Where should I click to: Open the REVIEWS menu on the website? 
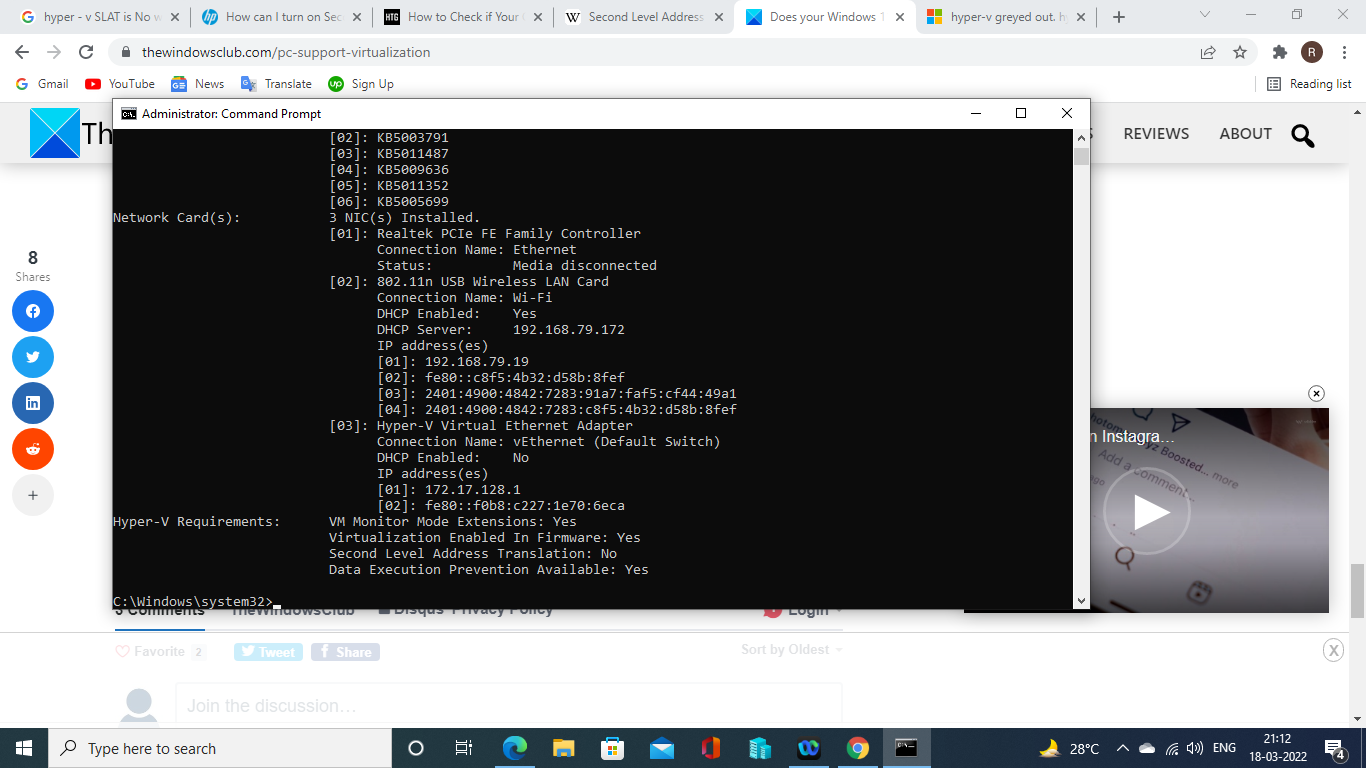pos(1156,133)
